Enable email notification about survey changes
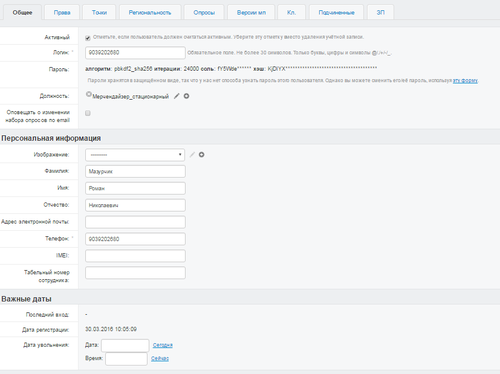Viewport: 500px width, 374px height. point(88,113)
